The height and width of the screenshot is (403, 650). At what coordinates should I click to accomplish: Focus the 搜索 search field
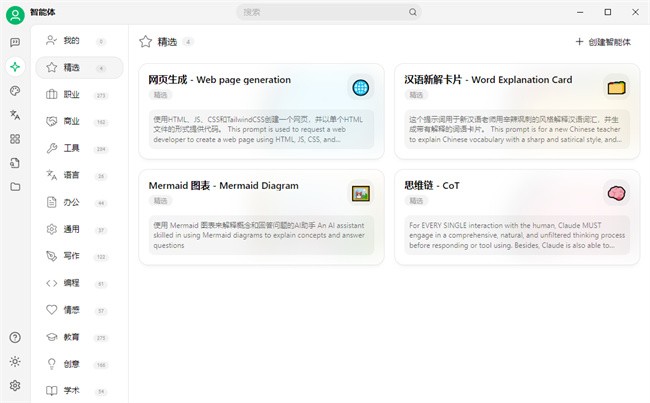point(329,12)
